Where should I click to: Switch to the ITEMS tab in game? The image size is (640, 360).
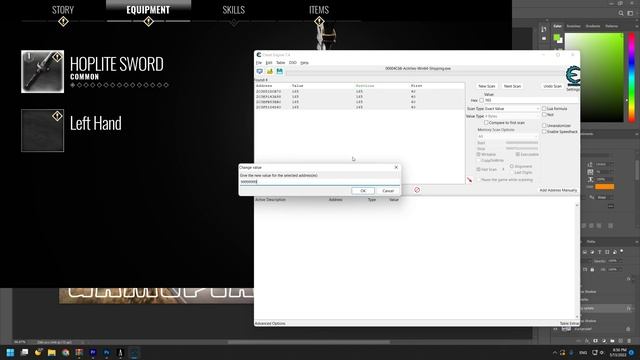(x=319, y=10)
